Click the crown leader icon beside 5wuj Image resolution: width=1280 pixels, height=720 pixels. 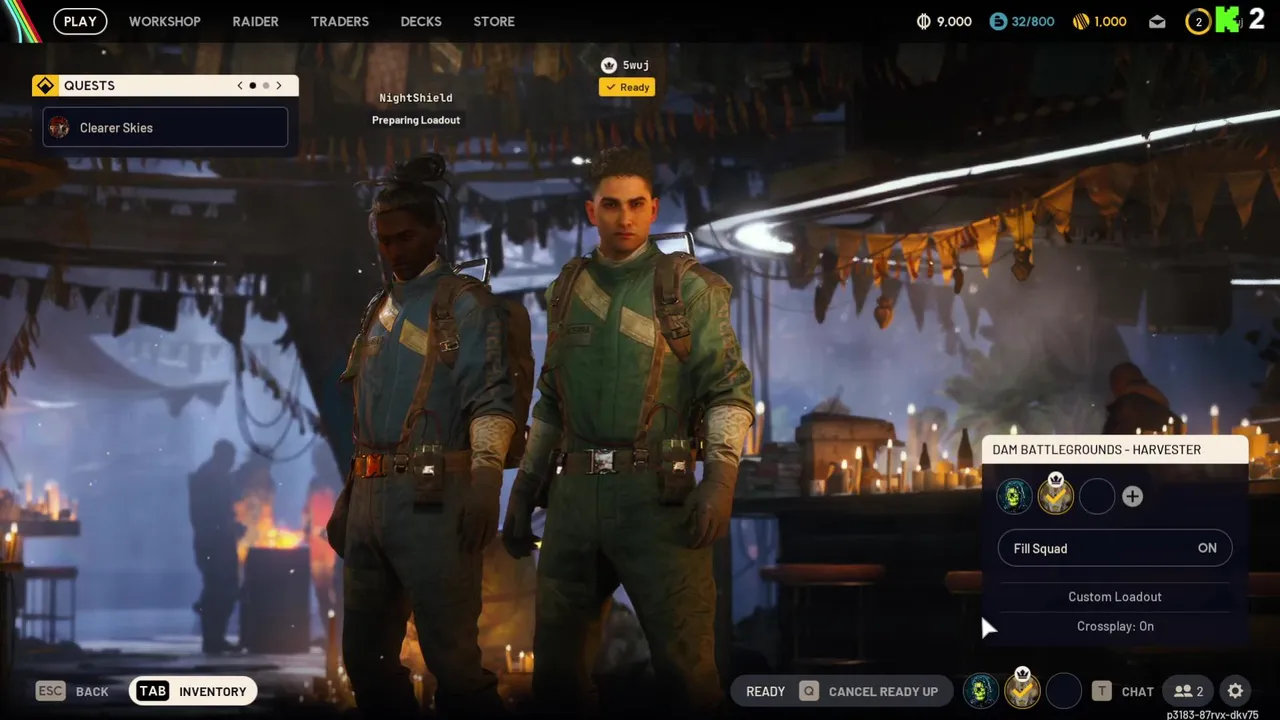pyautogui.click(x=608, y=65)
